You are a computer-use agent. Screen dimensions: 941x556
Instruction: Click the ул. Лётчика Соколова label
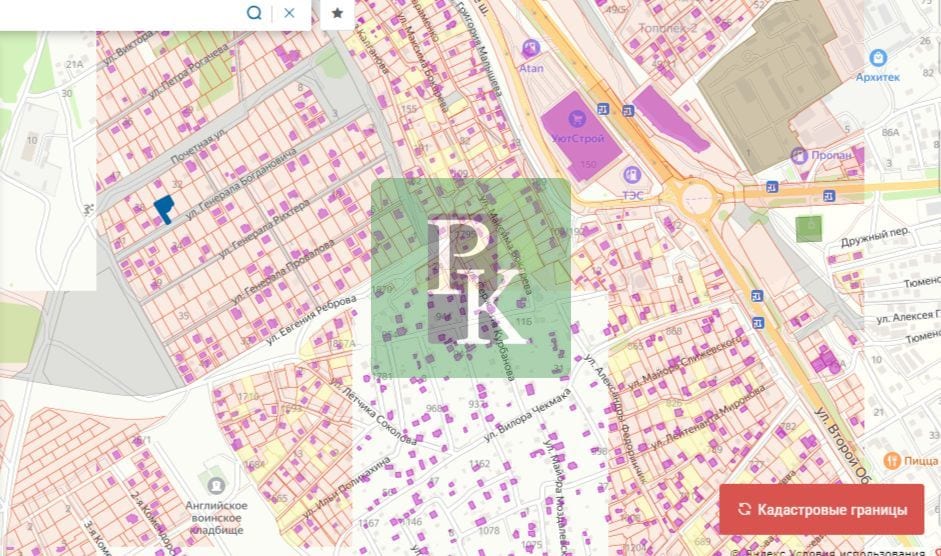tap(373, 412)
